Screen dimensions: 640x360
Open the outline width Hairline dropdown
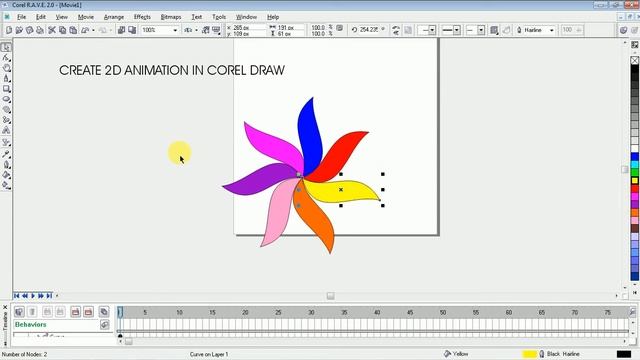(551, 30)
